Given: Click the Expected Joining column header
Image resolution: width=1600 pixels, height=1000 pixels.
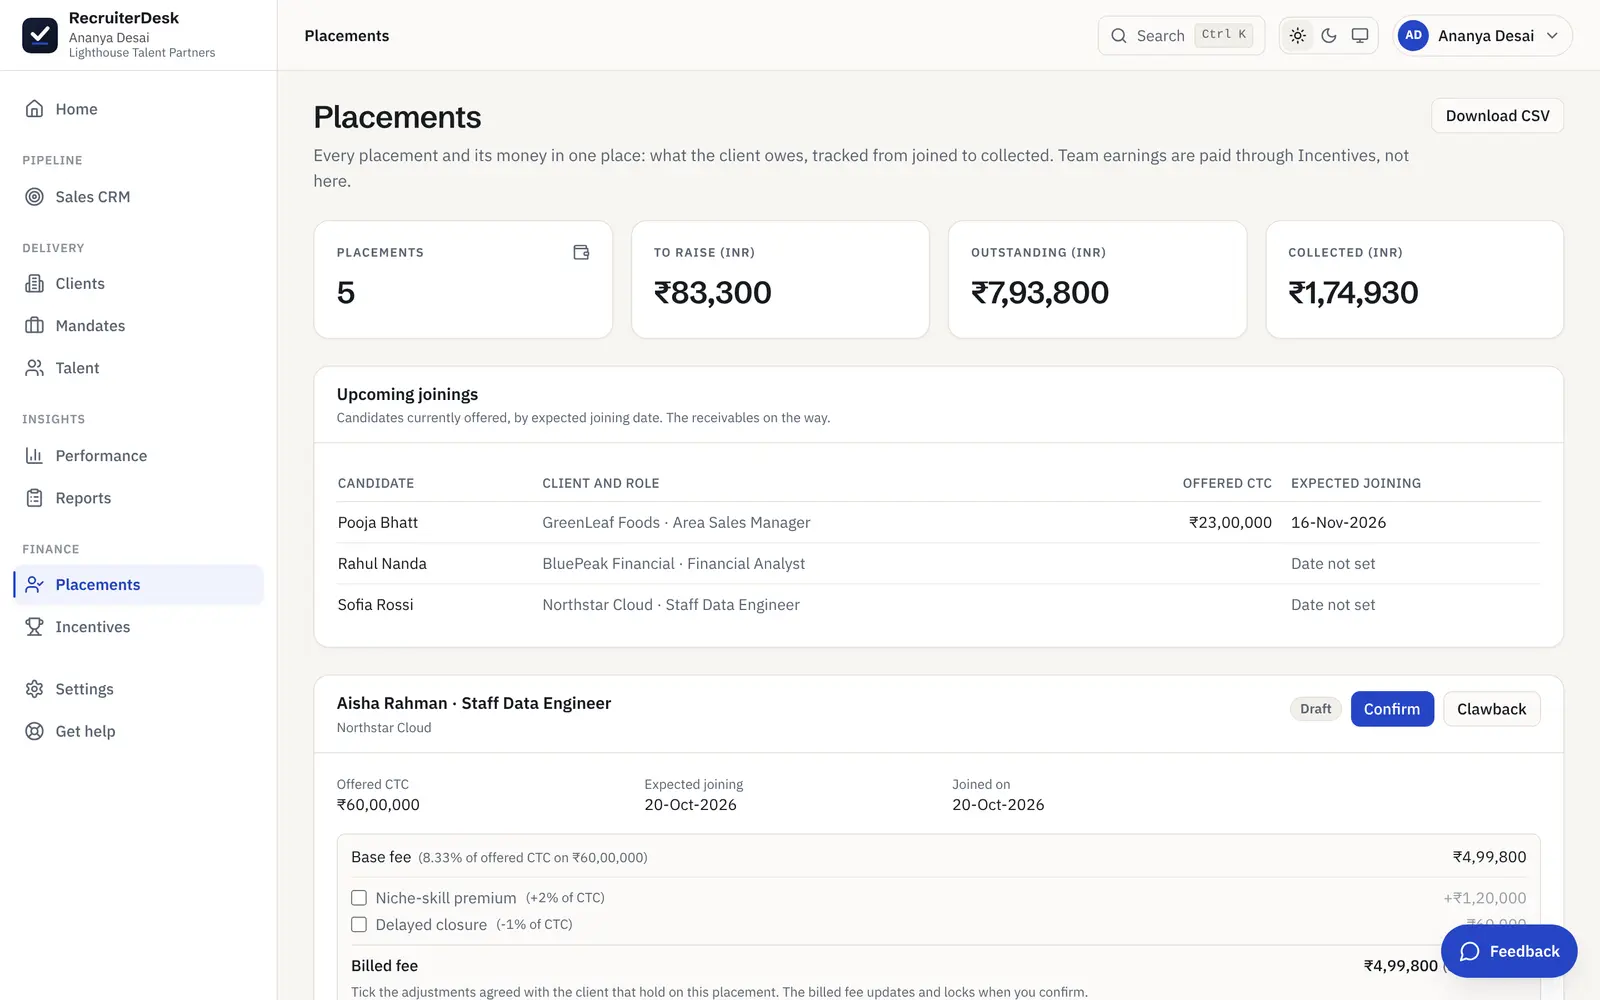Looking at the screenshot, I should [1355, 483].
